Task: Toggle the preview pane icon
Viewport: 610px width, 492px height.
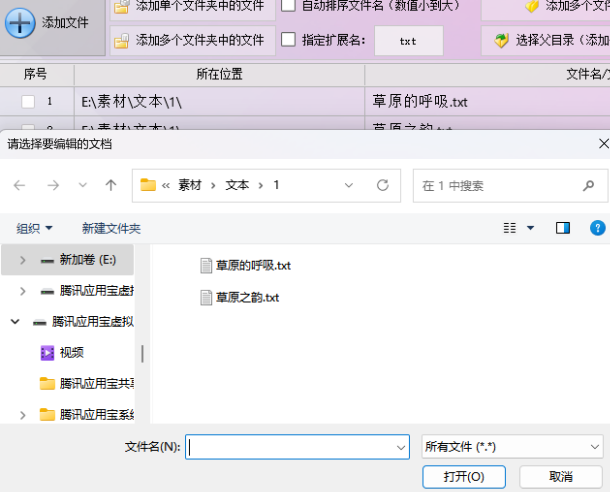Action: point(563,228)
